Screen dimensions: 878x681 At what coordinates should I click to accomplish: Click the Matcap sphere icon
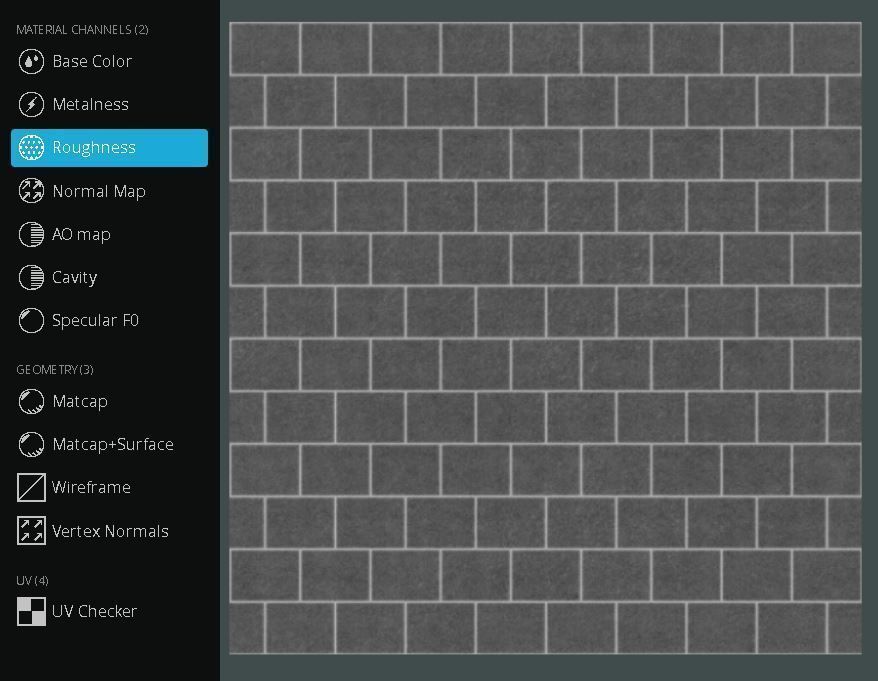point(31,402)
